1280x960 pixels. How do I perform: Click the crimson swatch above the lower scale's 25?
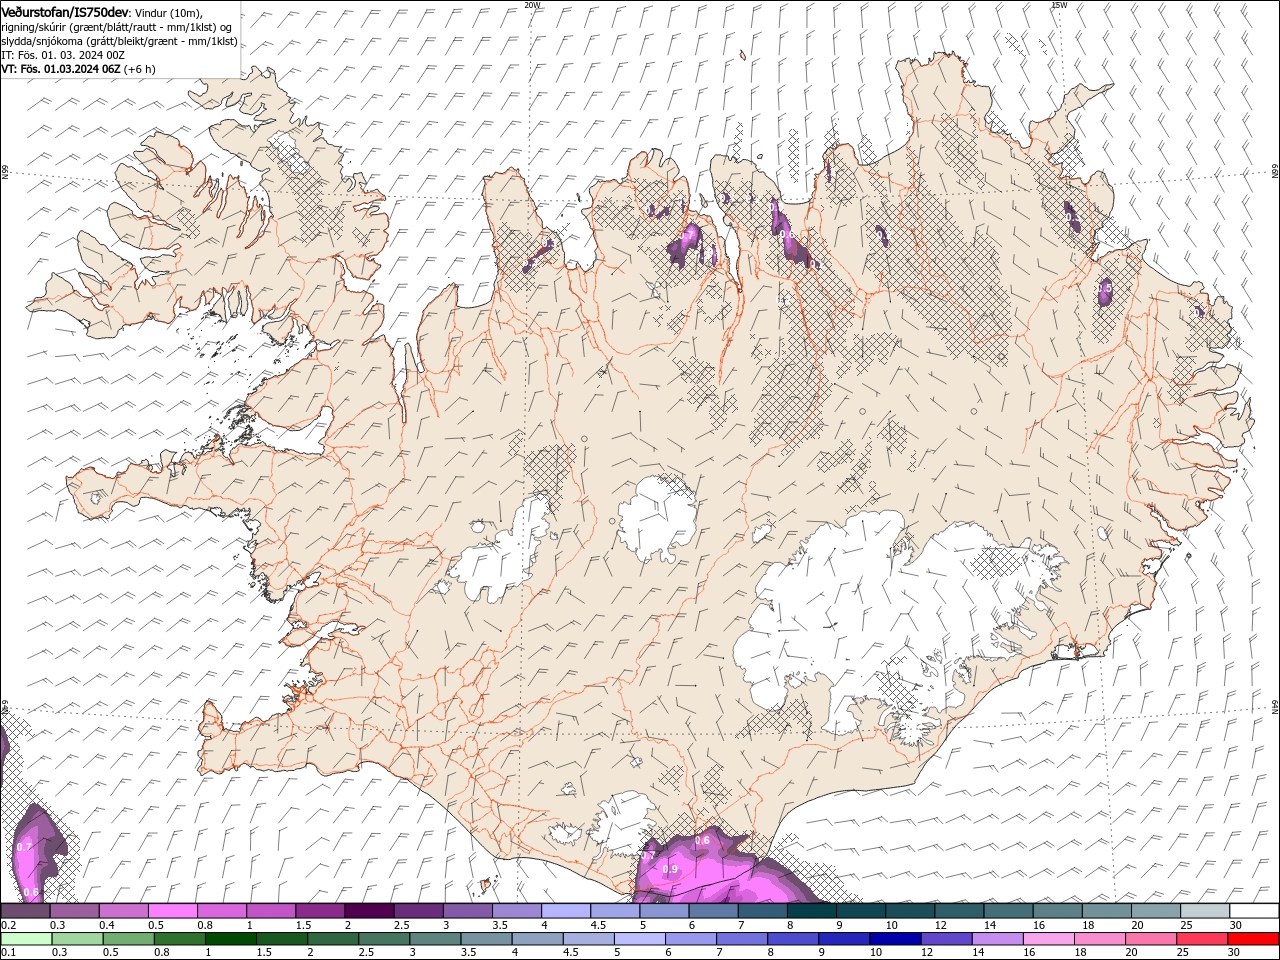tap(1201, 939)
